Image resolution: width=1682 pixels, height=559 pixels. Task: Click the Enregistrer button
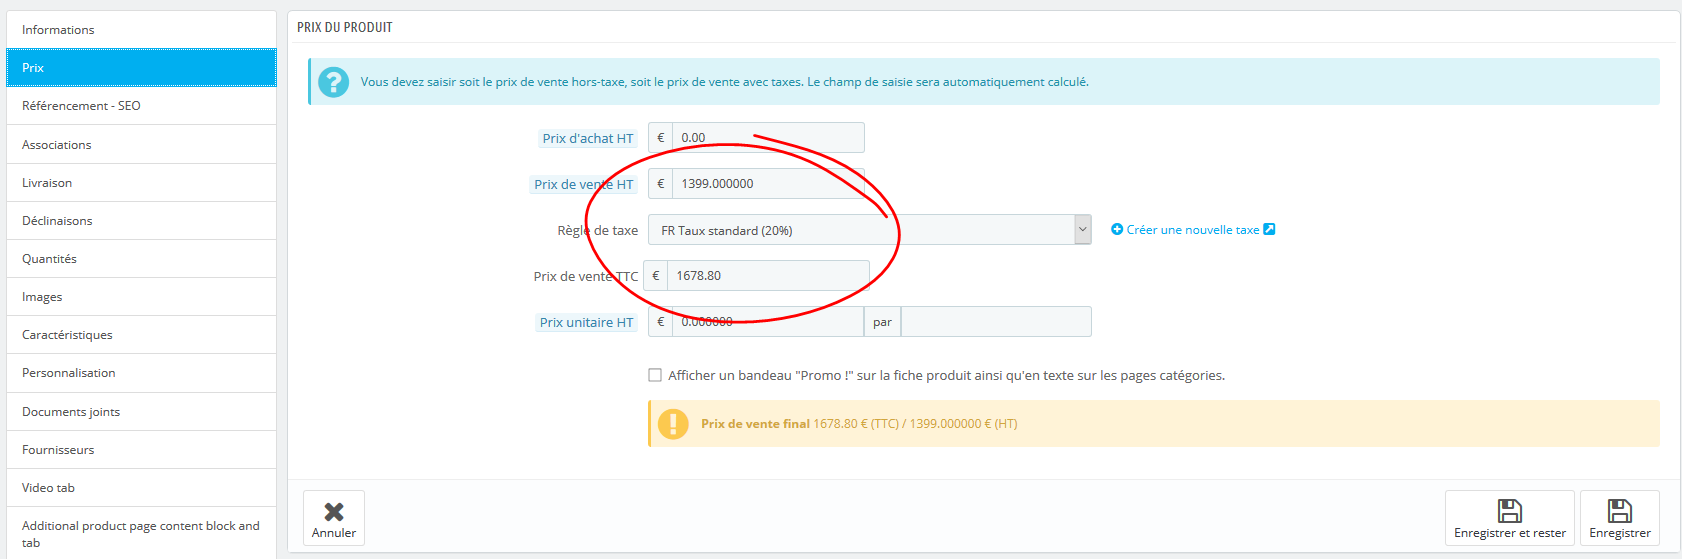click(1620, 518)
